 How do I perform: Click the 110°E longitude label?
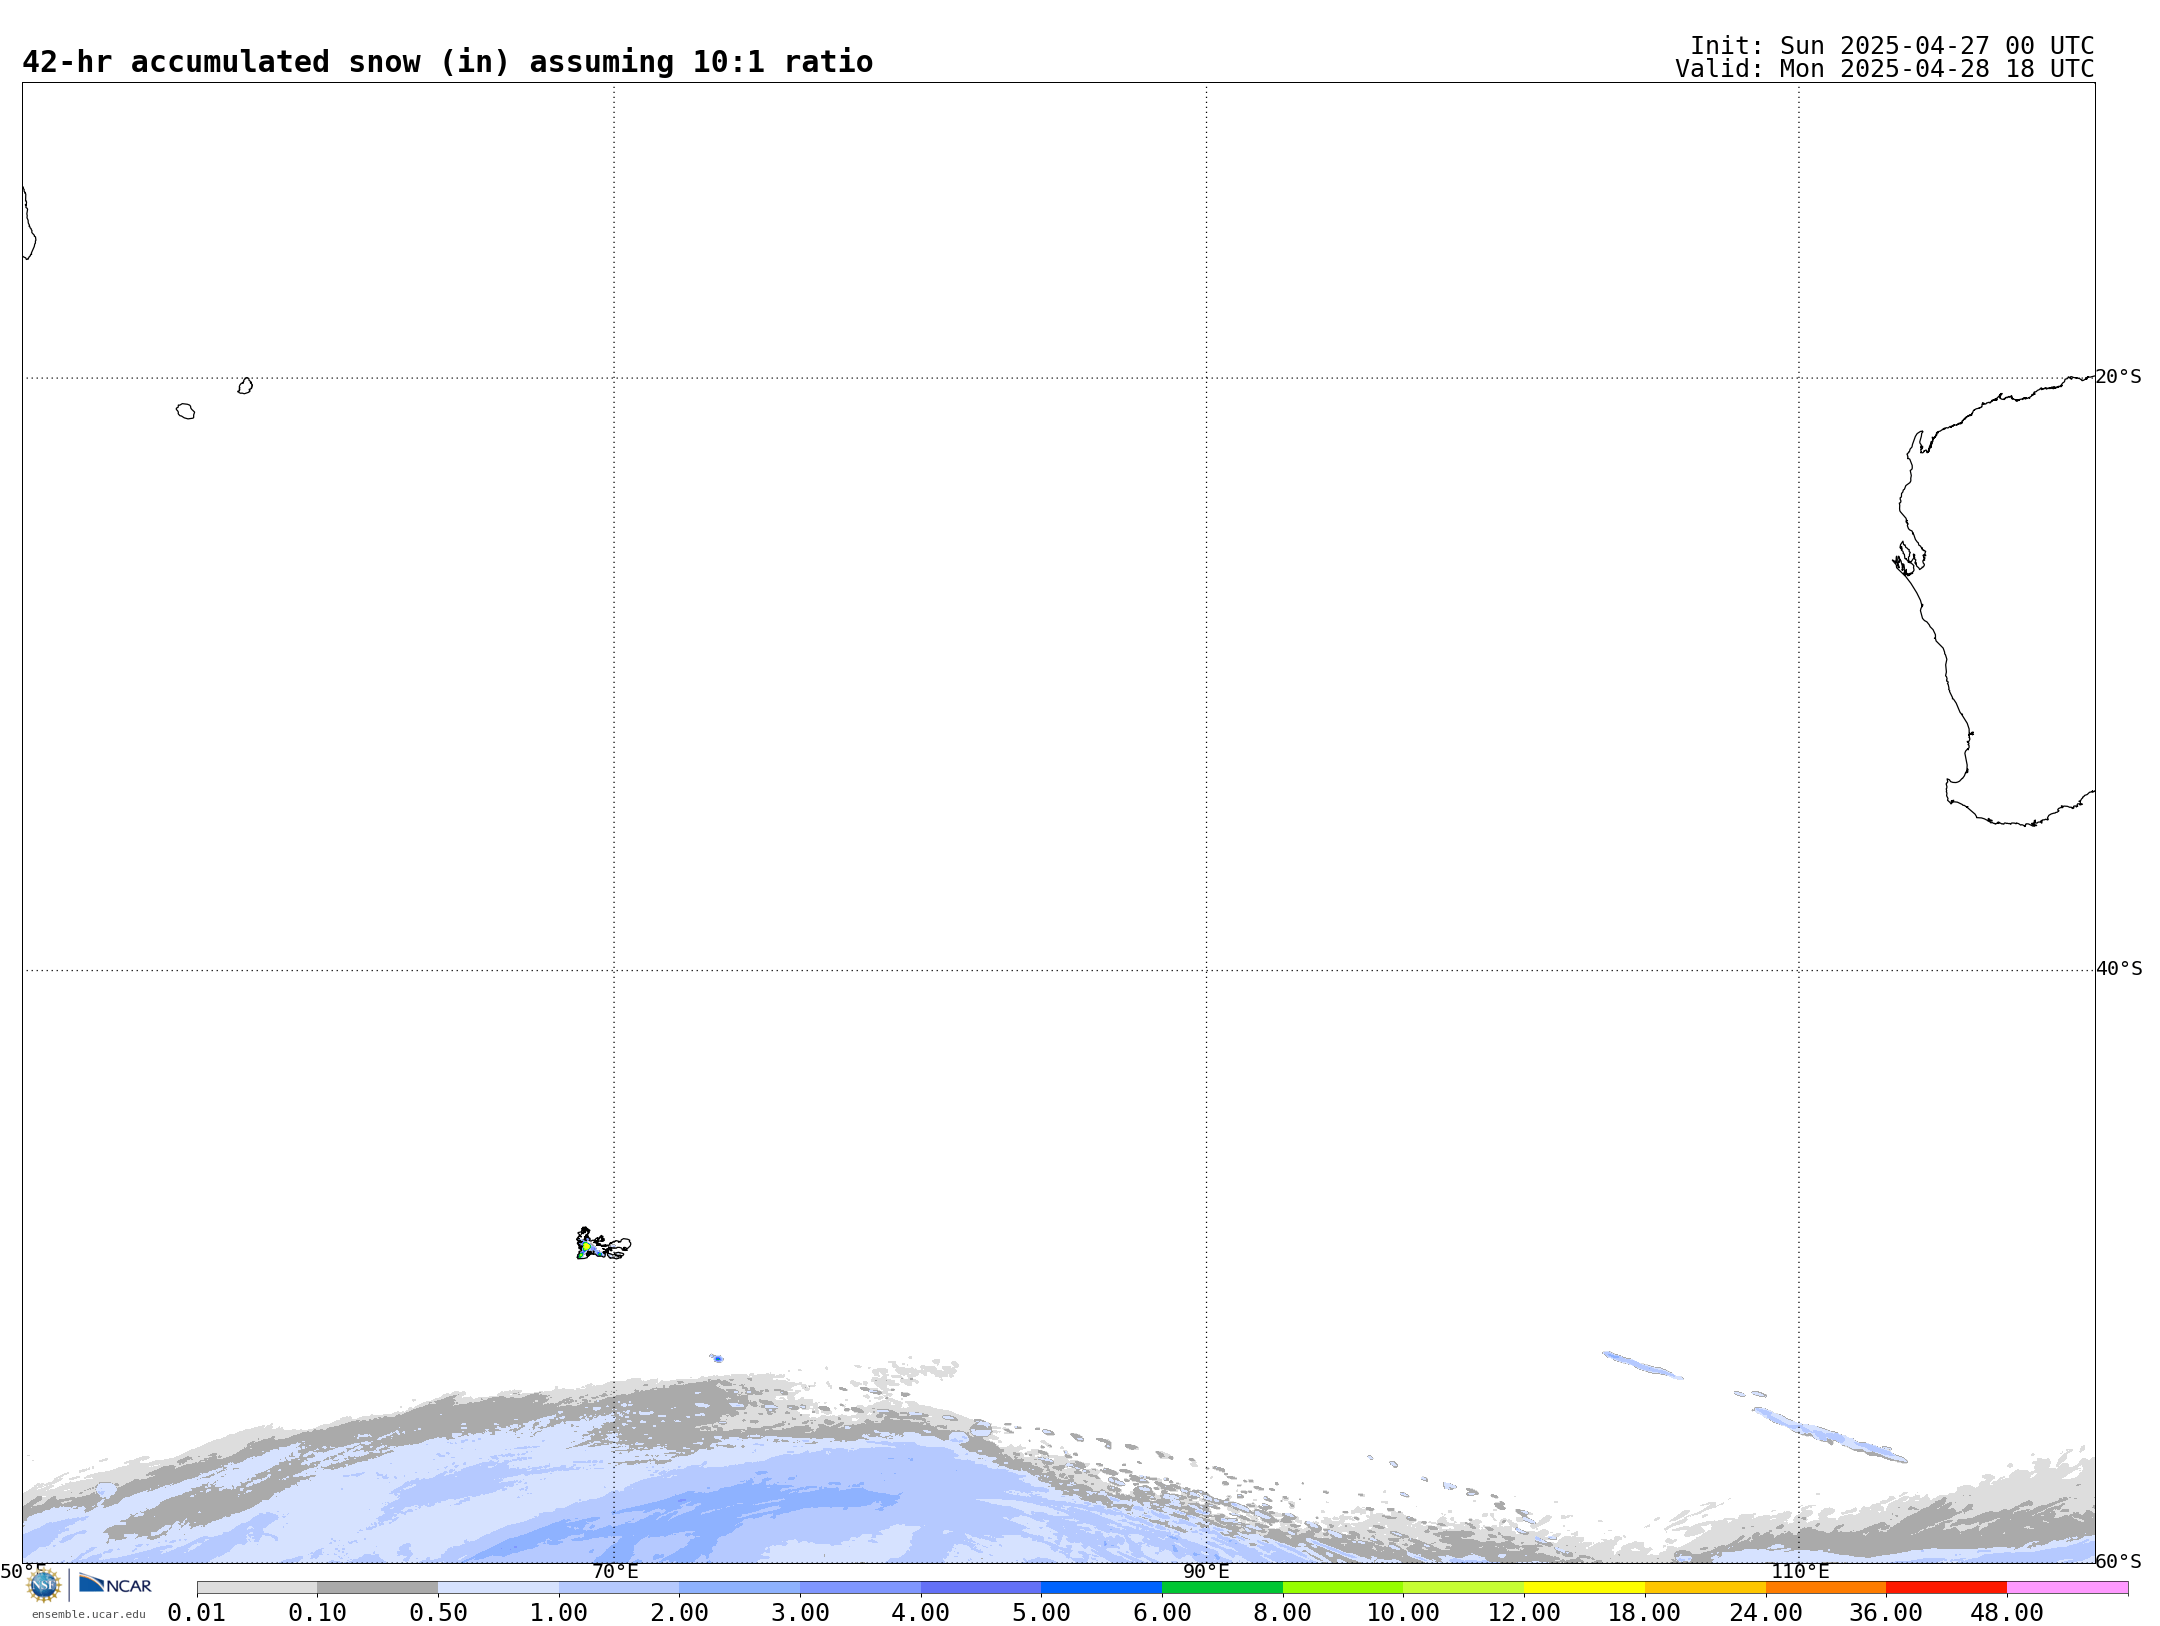pos(1800,1571)
